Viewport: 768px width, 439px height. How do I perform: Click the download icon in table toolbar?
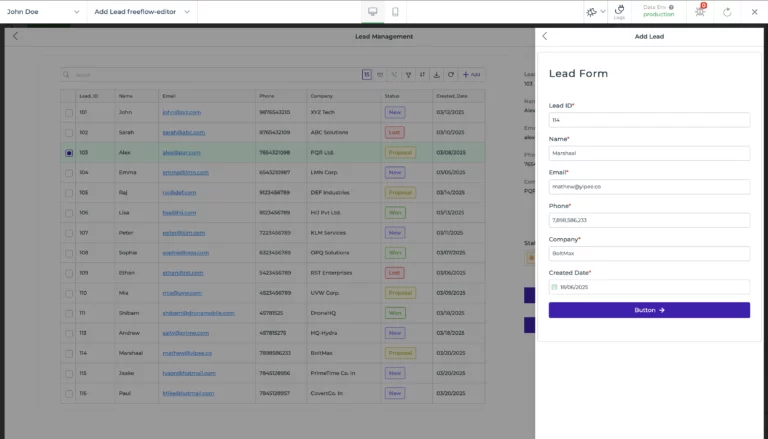tap(436, 75)
